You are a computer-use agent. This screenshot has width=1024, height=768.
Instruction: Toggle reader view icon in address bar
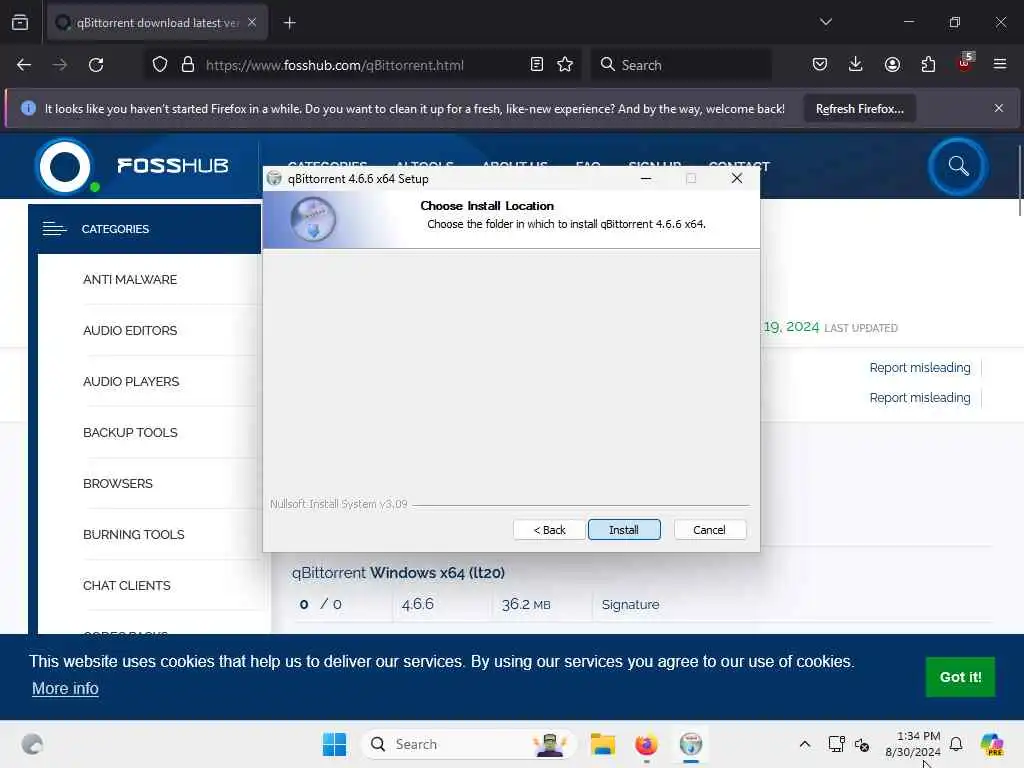click(x=537, y=65)
